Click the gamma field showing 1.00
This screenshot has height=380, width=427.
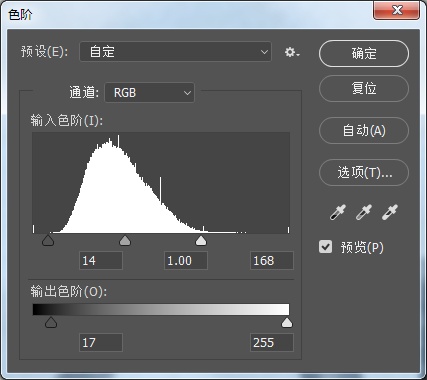click(186, 260)
